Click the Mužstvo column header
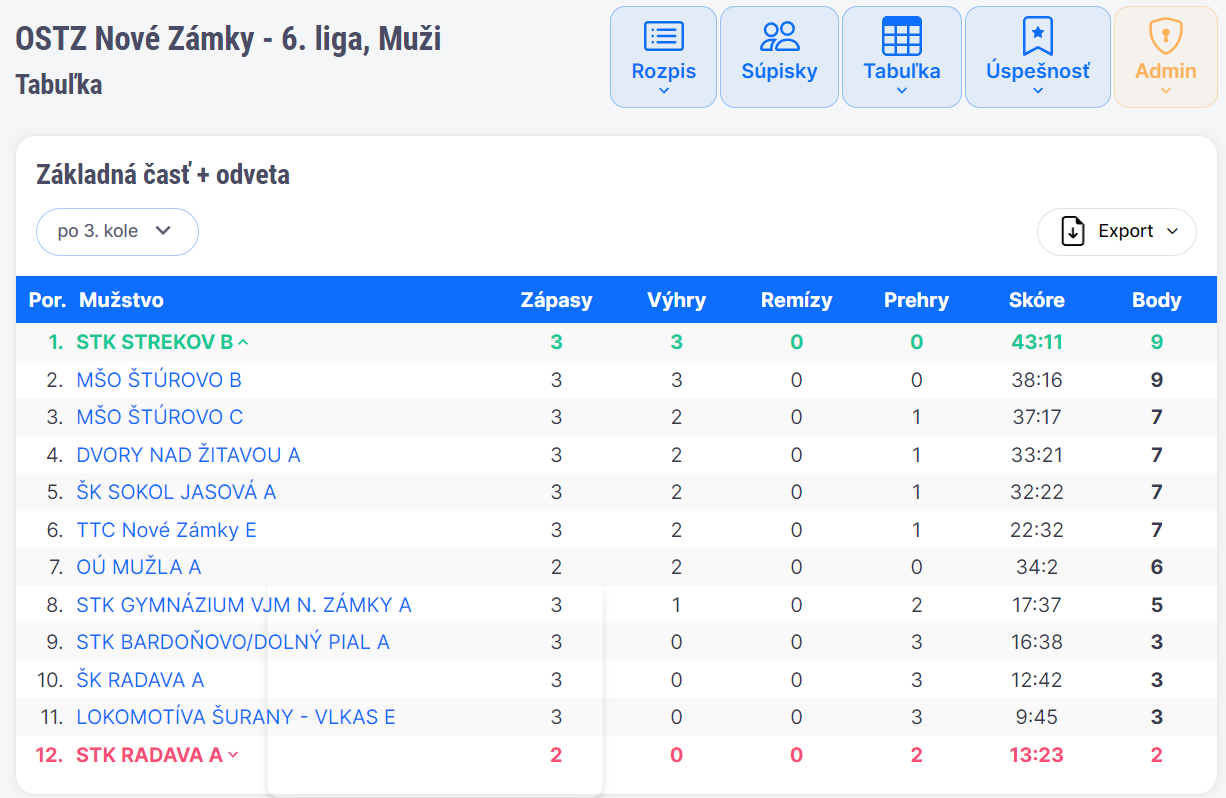 point(121,300)
